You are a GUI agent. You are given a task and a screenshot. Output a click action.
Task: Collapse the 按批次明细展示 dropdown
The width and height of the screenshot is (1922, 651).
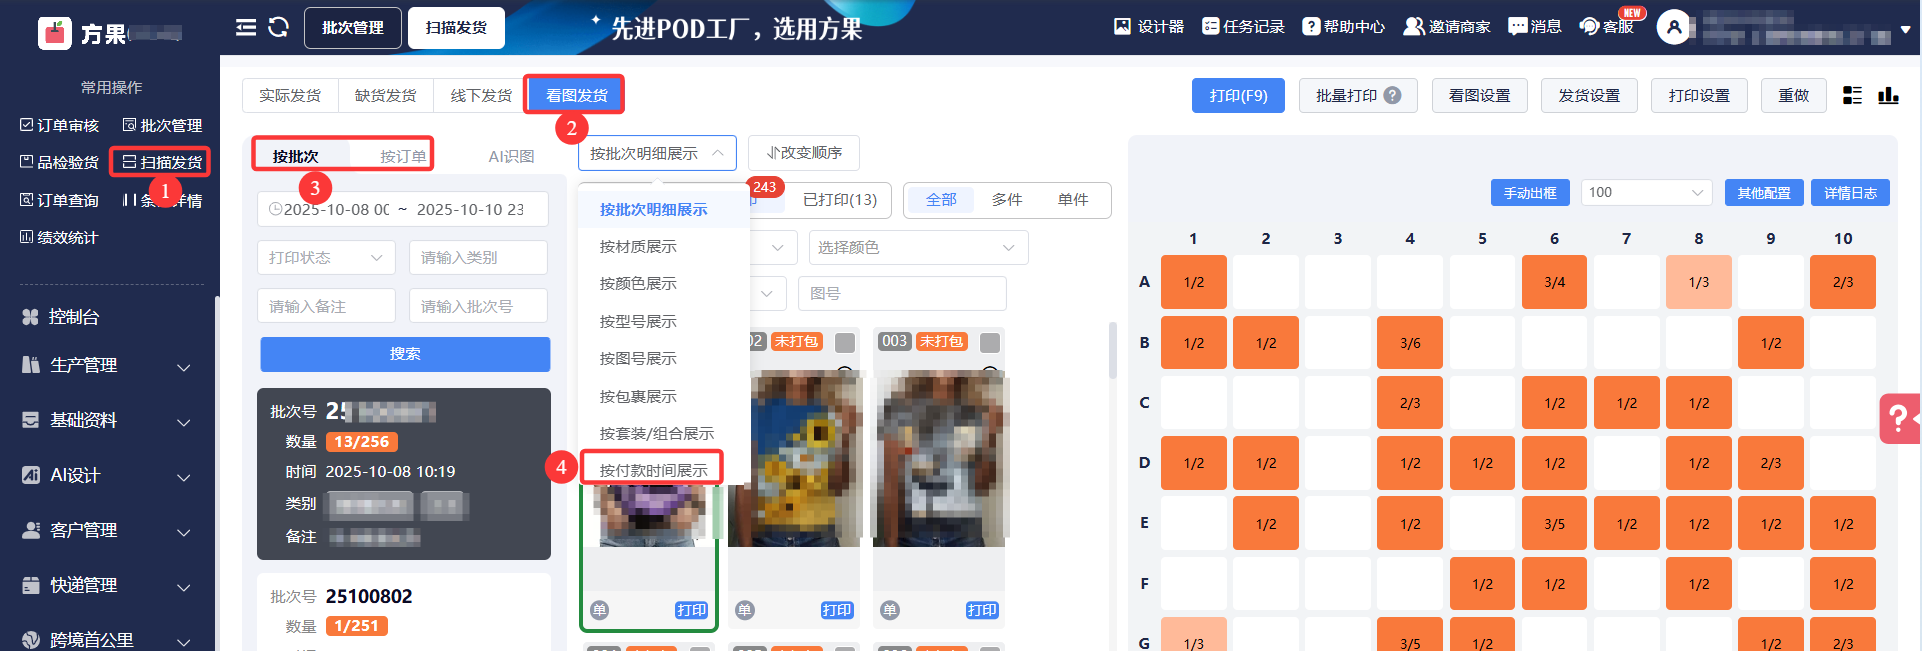pos(657,153)
